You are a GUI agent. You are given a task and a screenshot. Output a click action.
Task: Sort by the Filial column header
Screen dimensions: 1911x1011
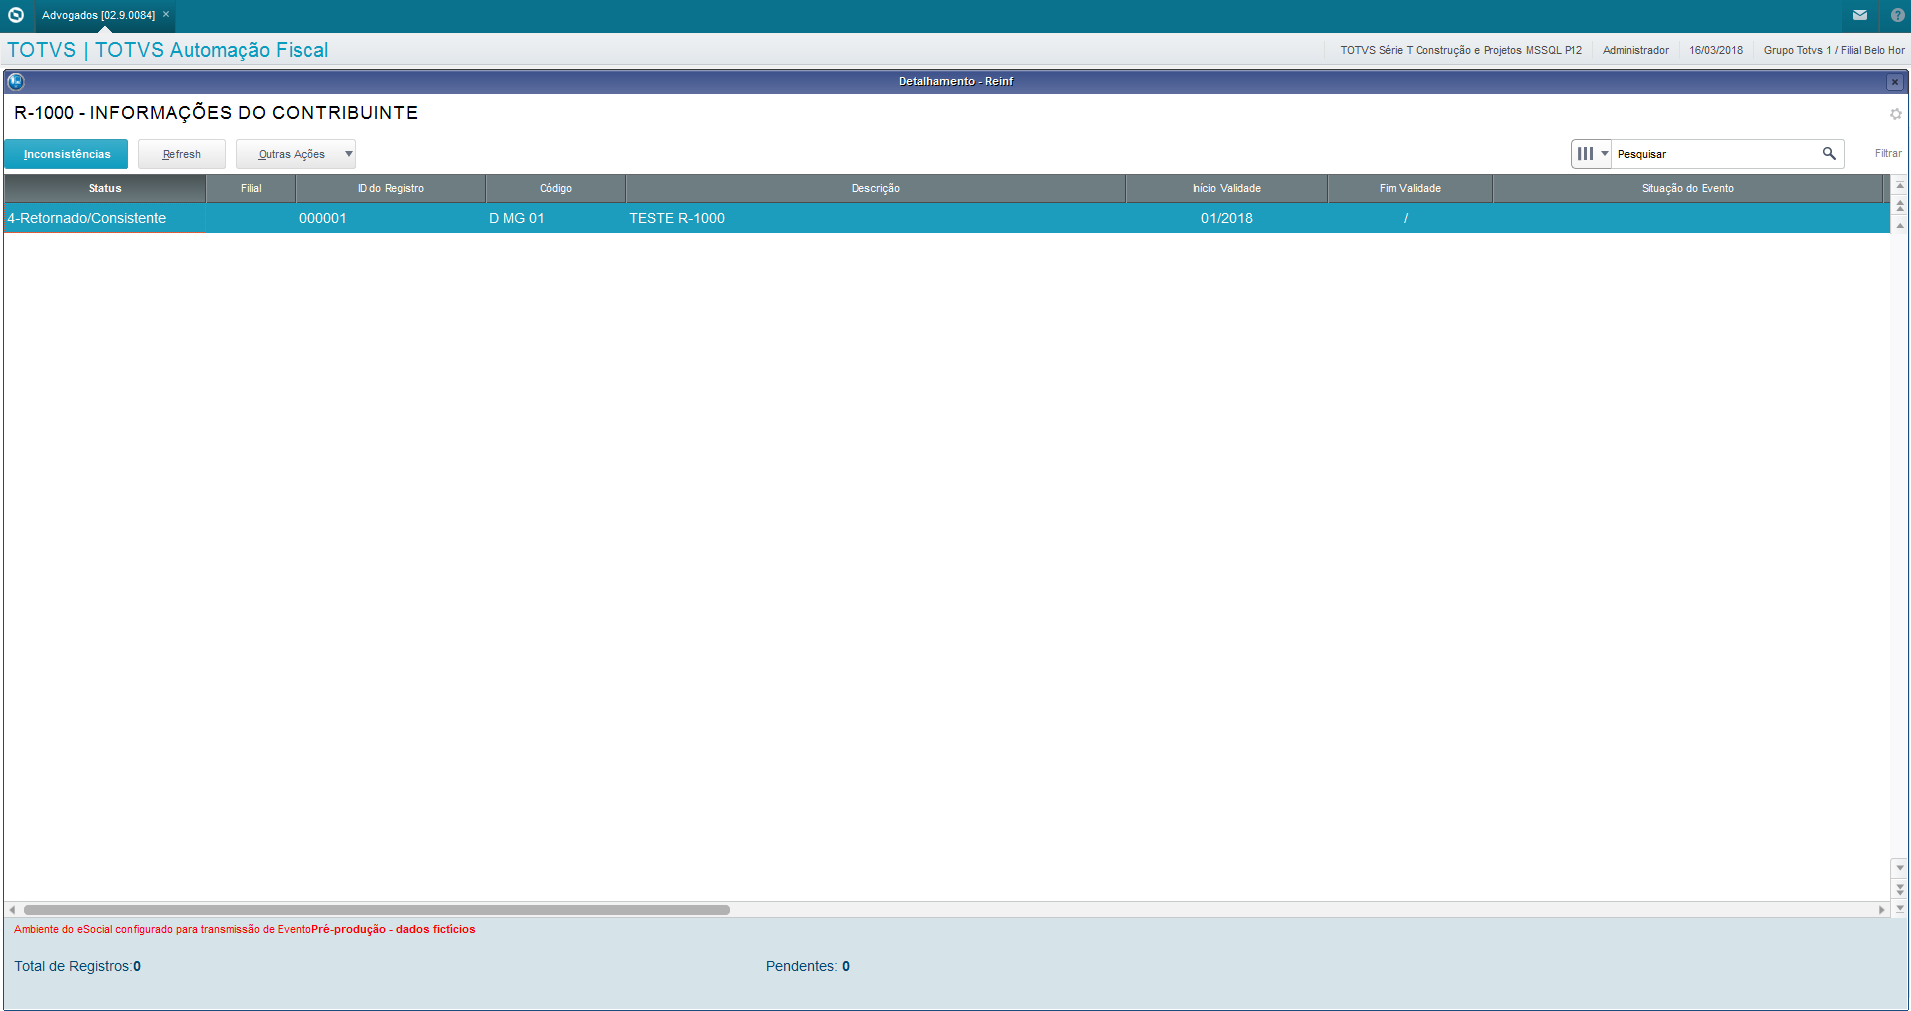(251, 188)
